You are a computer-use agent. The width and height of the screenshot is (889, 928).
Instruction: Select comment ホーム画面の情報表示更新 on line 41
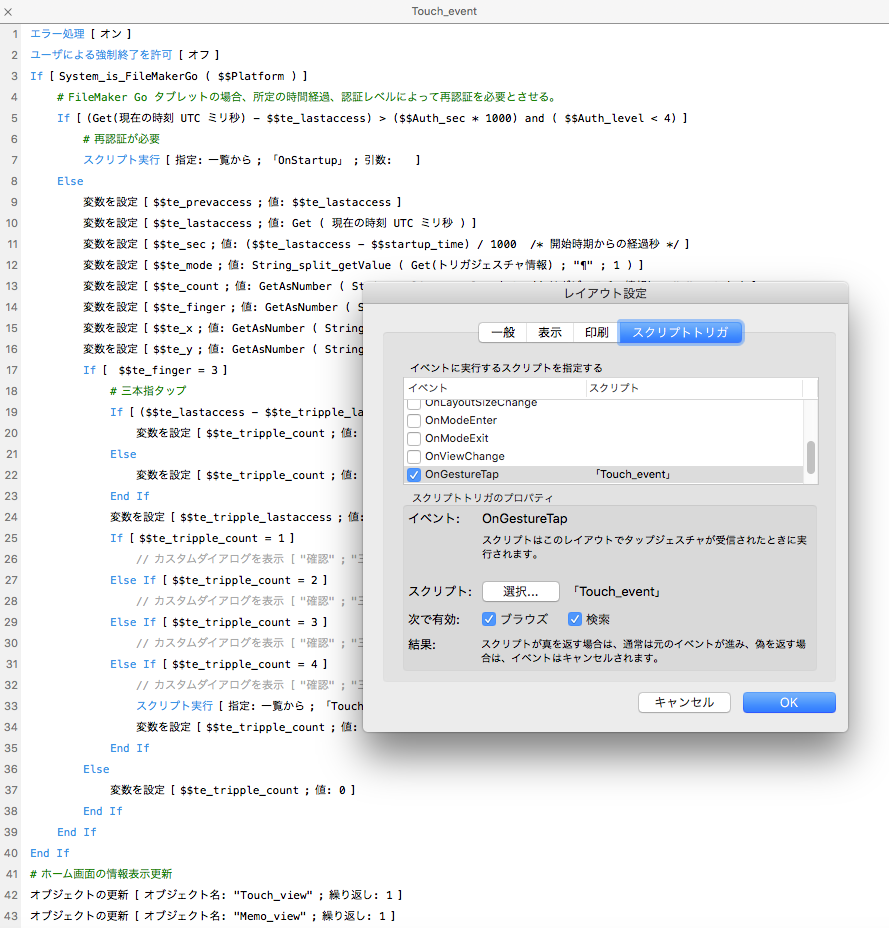click(101, 874)
